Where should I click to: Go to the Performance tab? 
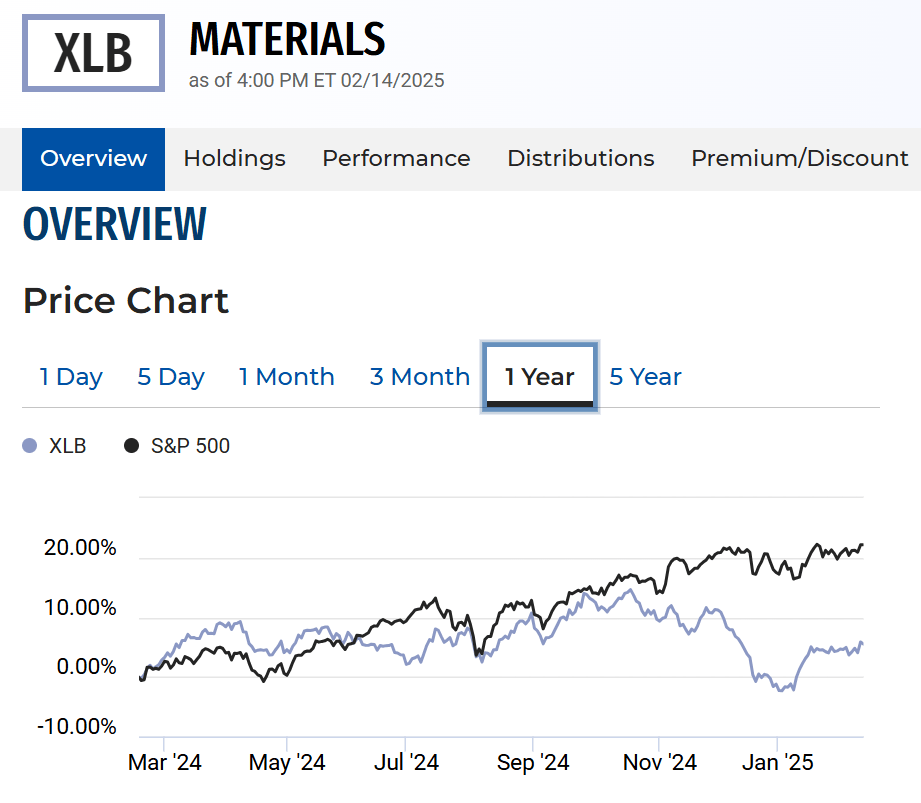(396, 159)
